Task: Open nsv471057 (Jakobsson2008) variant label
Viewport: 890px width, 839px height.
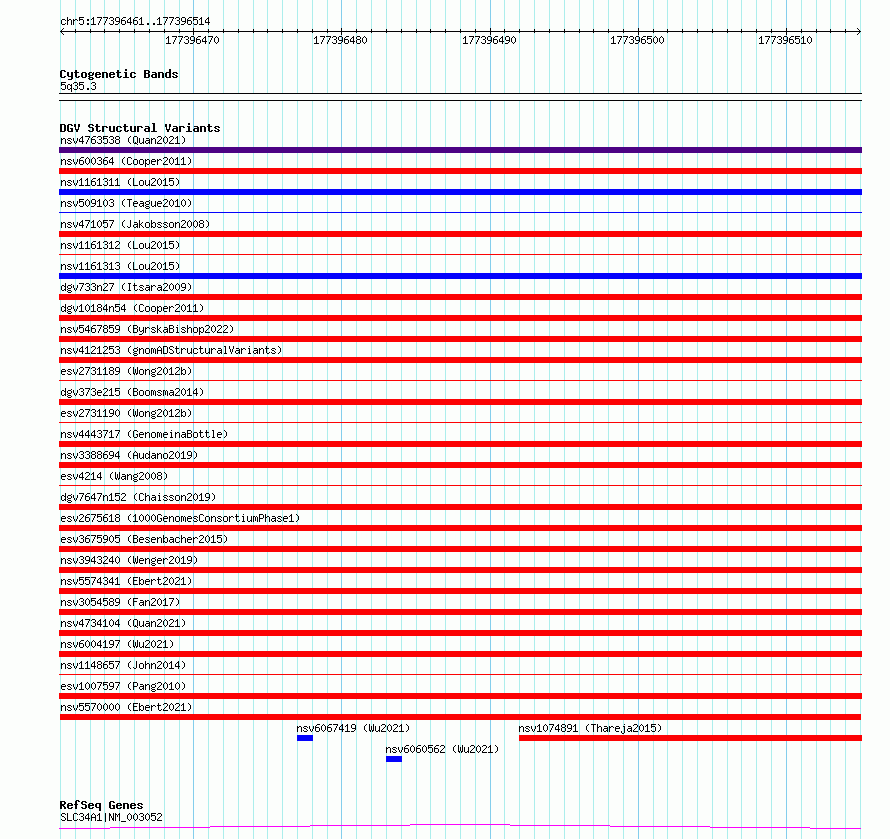Action: [135, 224]
